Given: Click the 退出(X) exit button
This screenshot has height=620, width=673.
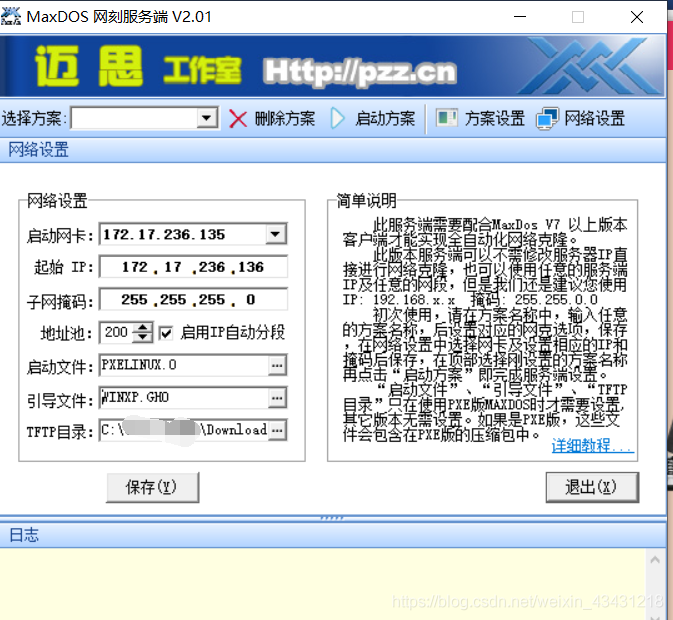Looking at the screenshot, I should point(592,487).
